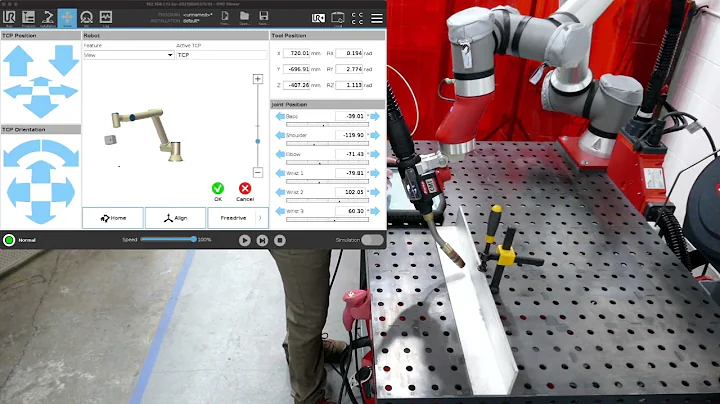Image resolution: width=720 pixels, height=404 pixels.
Task: Open the hamburger menu
Action: click(377, 18)
